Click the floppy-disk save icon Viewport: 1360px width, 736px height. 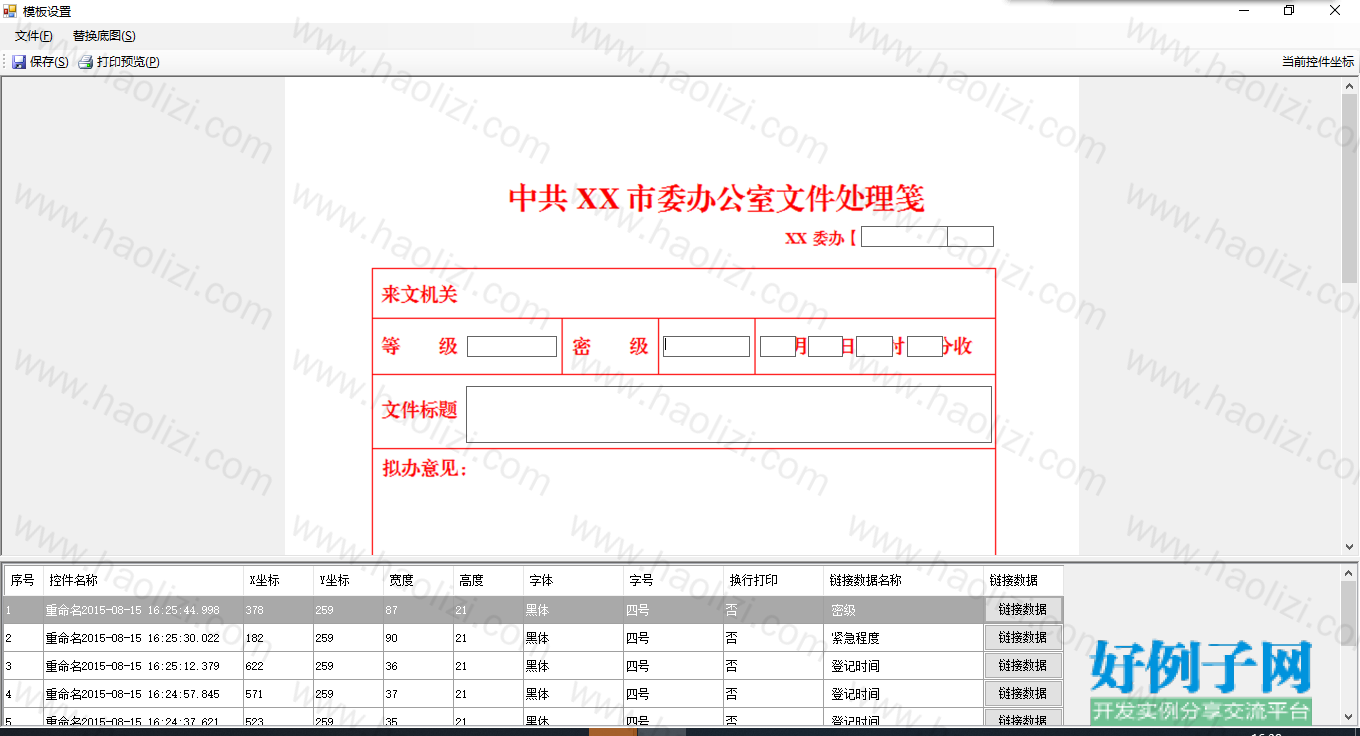[19, 62]
